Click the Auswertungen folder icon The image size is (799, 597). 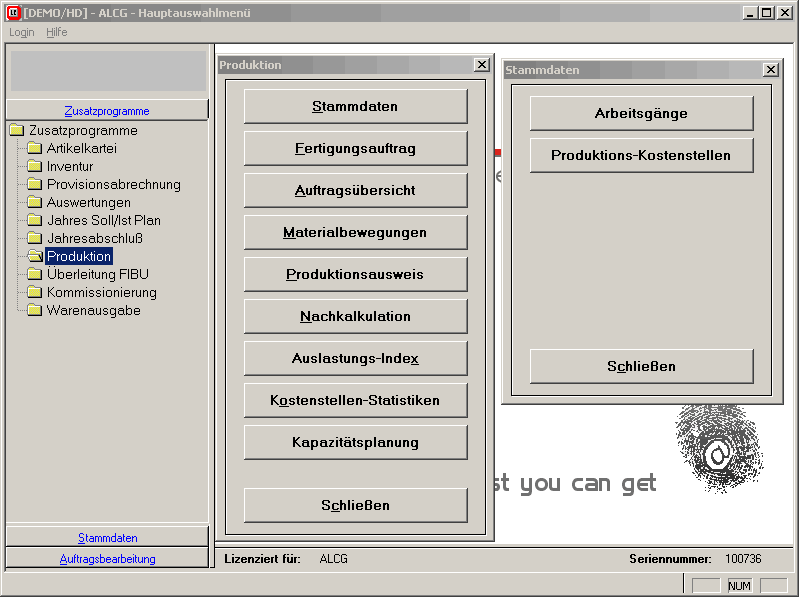coord(35,203)
